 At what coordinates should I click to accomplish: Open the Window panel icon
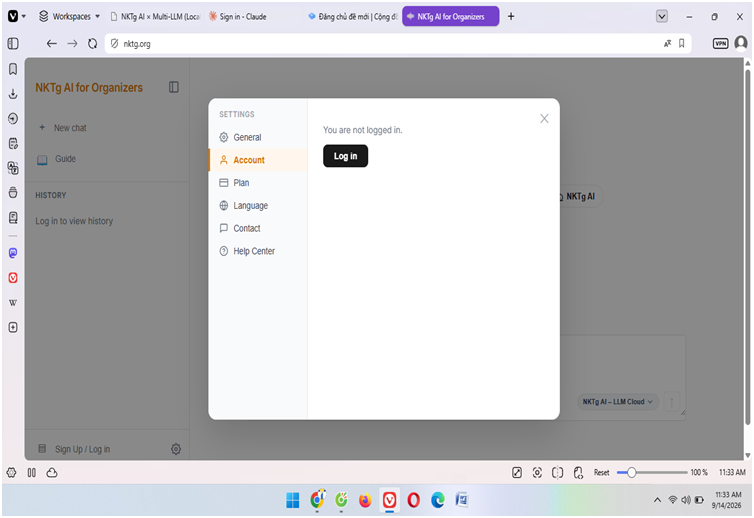click(x=13, y=193)
